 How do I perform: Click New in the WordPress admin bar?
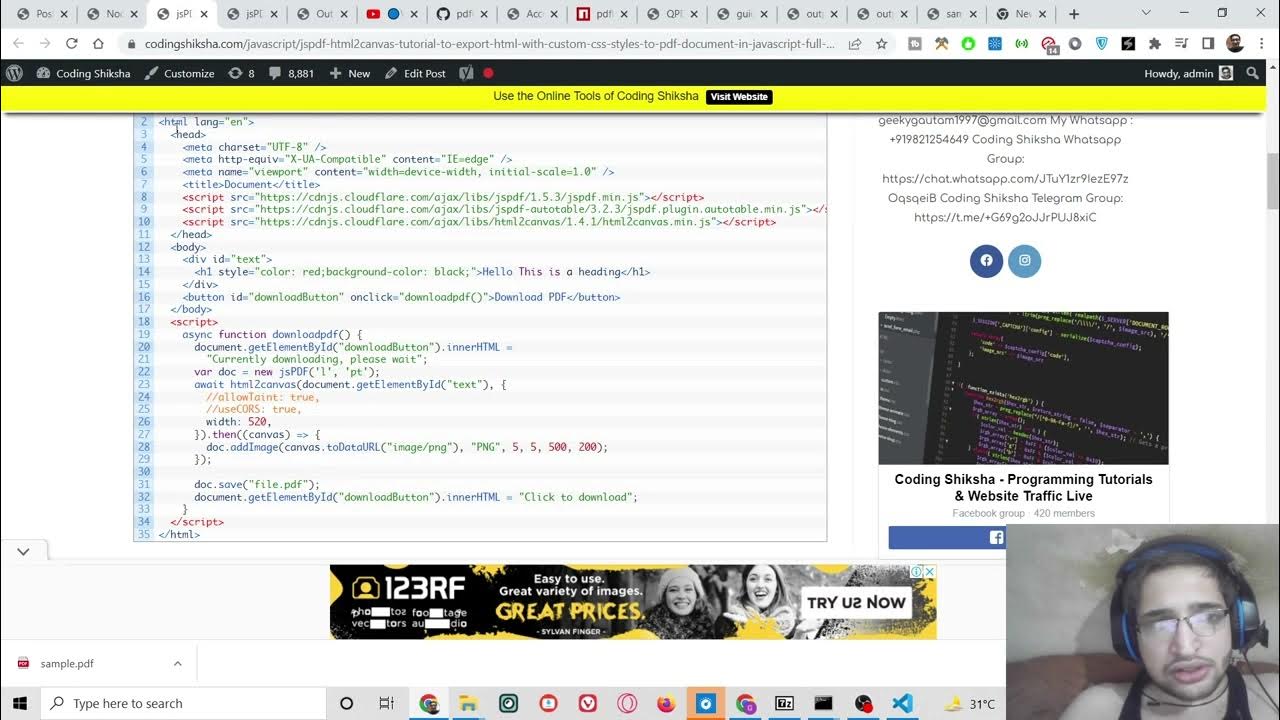[349, 73]
